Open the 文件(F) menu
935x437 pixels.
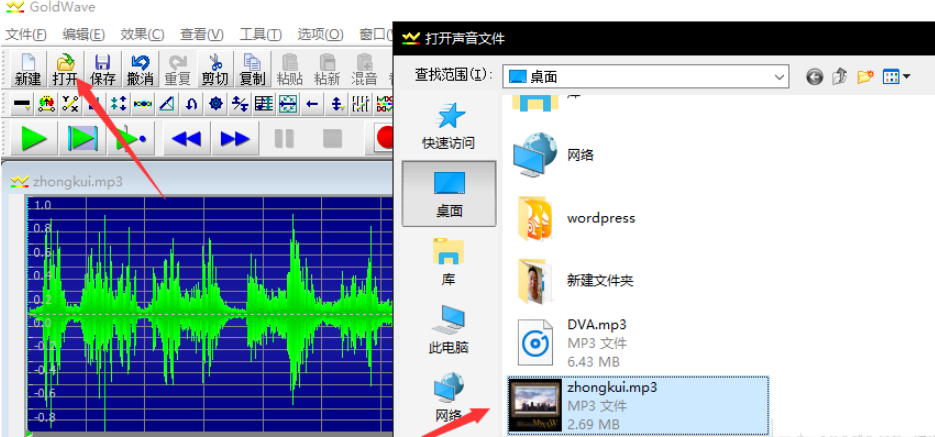[26, 34]
